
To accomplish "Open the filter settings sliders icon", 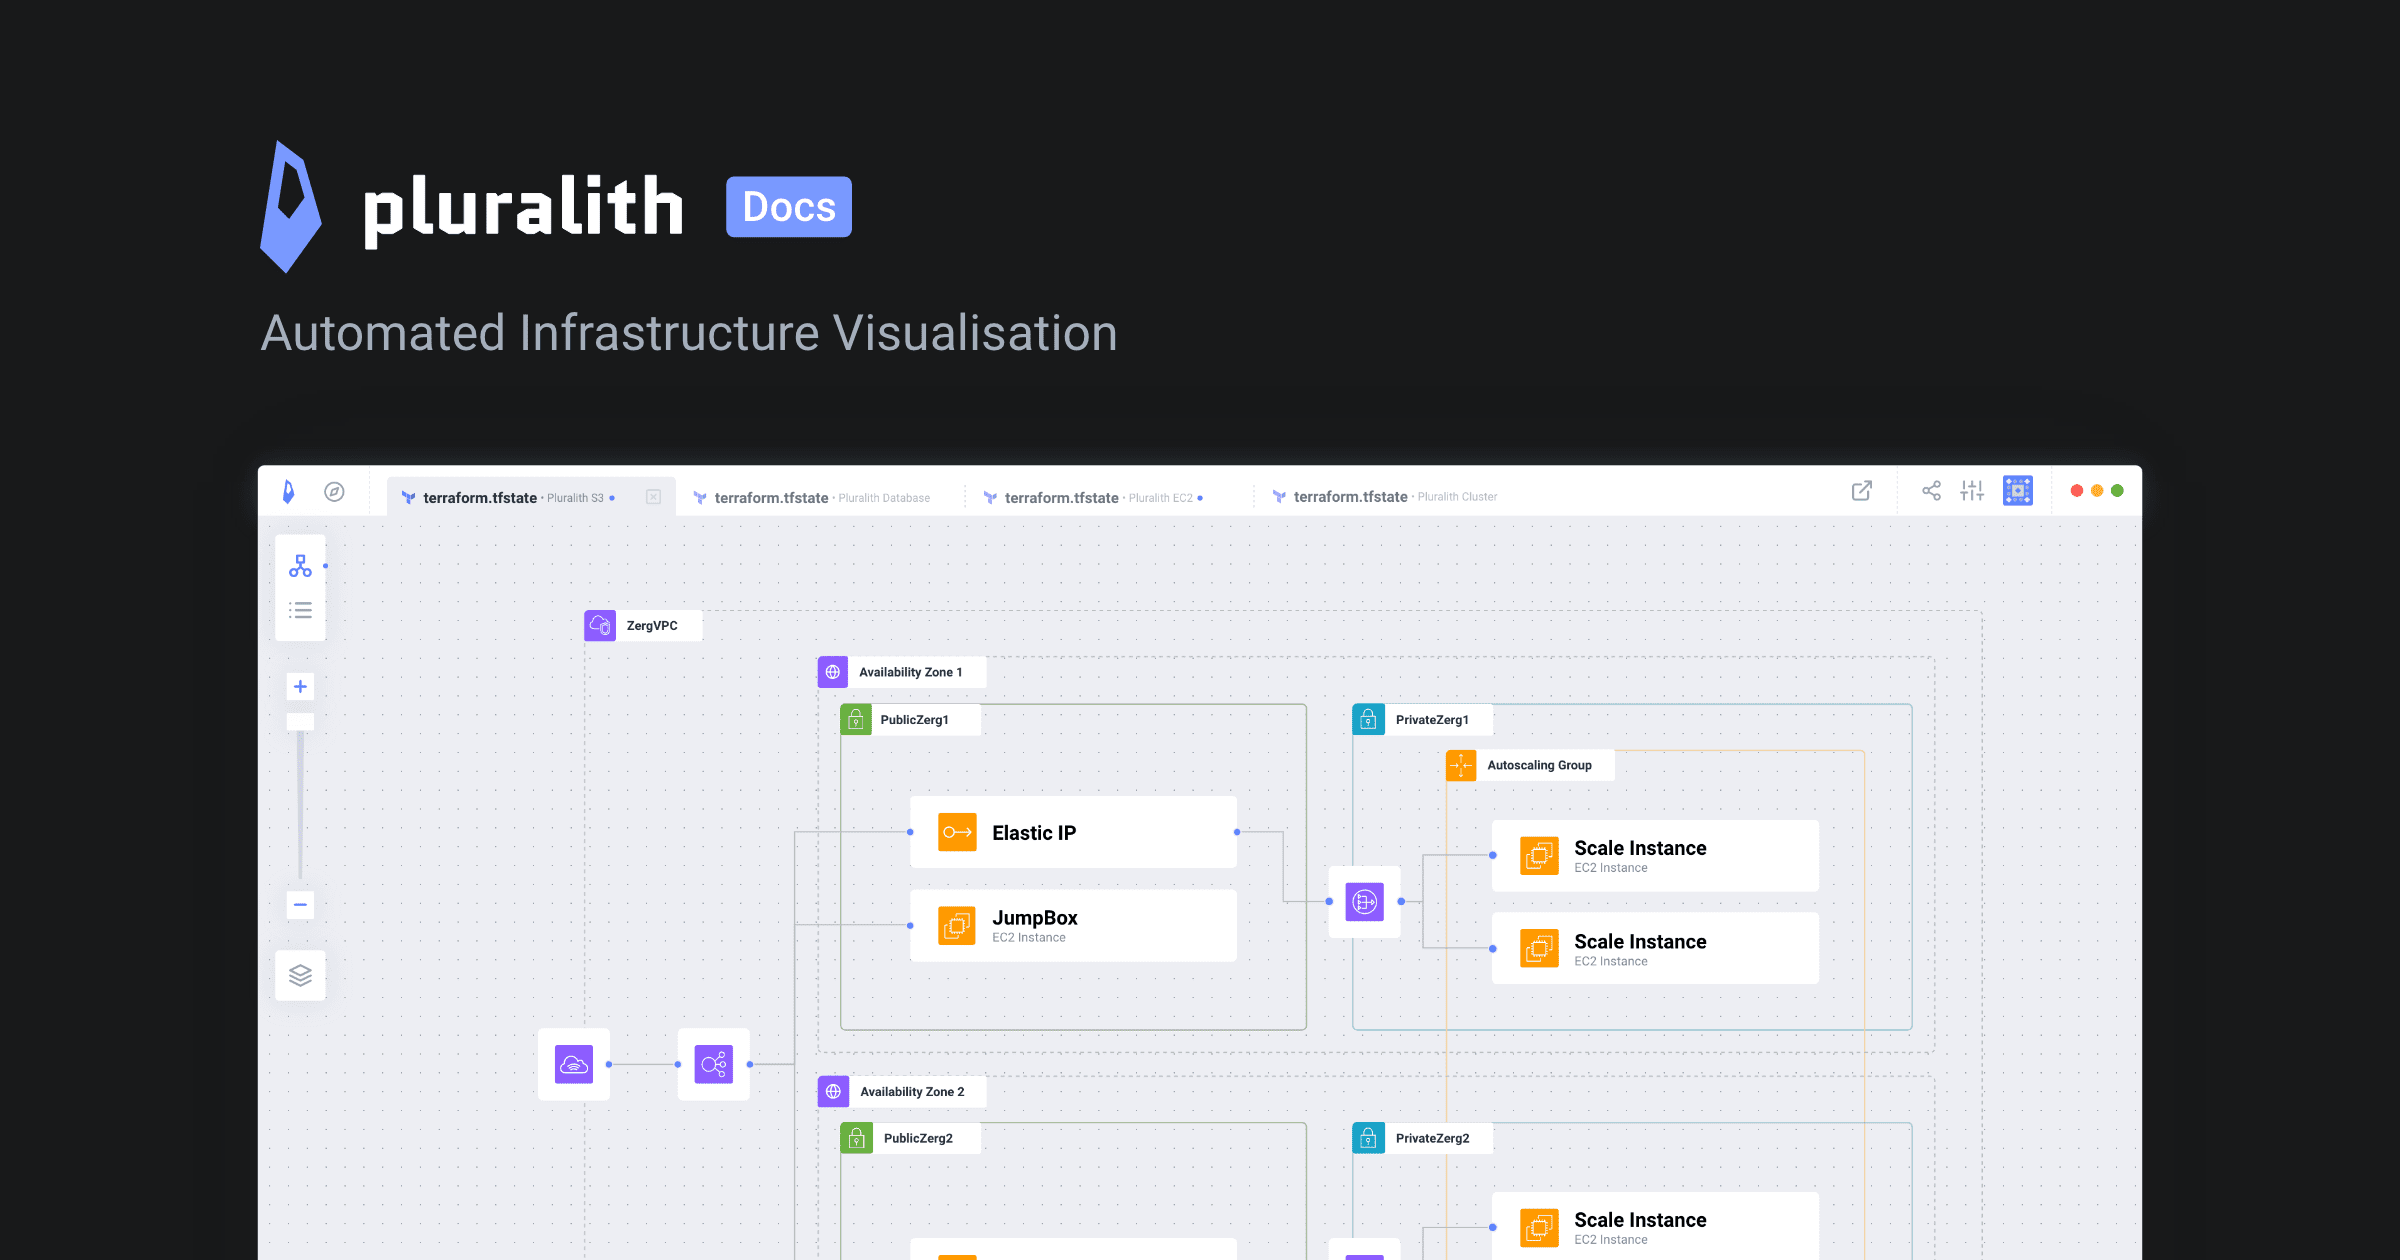I will tap(1972, 490).
